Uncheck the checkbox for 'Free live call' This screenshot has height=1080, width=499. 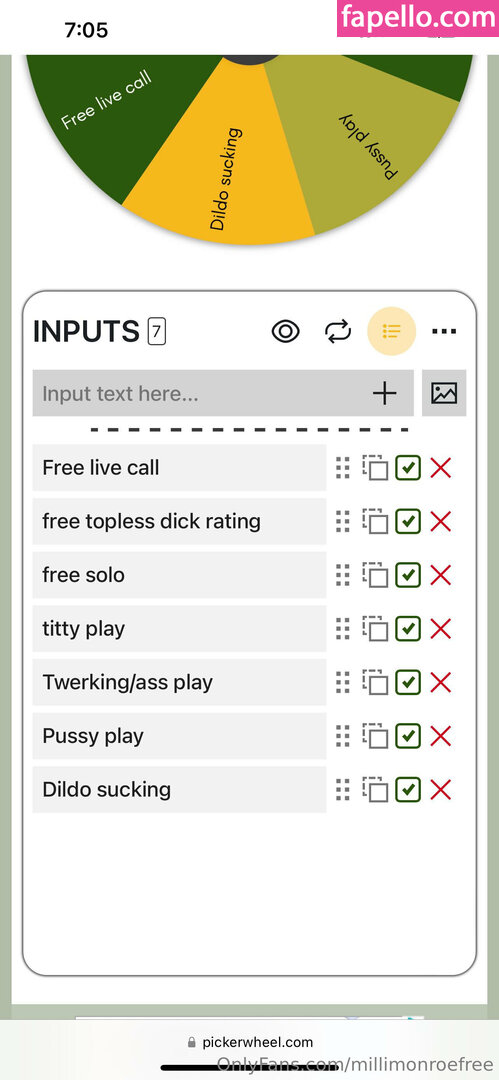click(408, 468)
